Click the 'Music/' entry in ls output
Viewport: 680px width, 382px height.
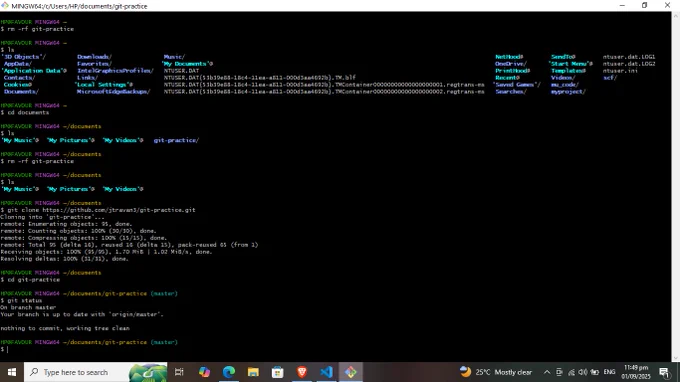[174, 57]
